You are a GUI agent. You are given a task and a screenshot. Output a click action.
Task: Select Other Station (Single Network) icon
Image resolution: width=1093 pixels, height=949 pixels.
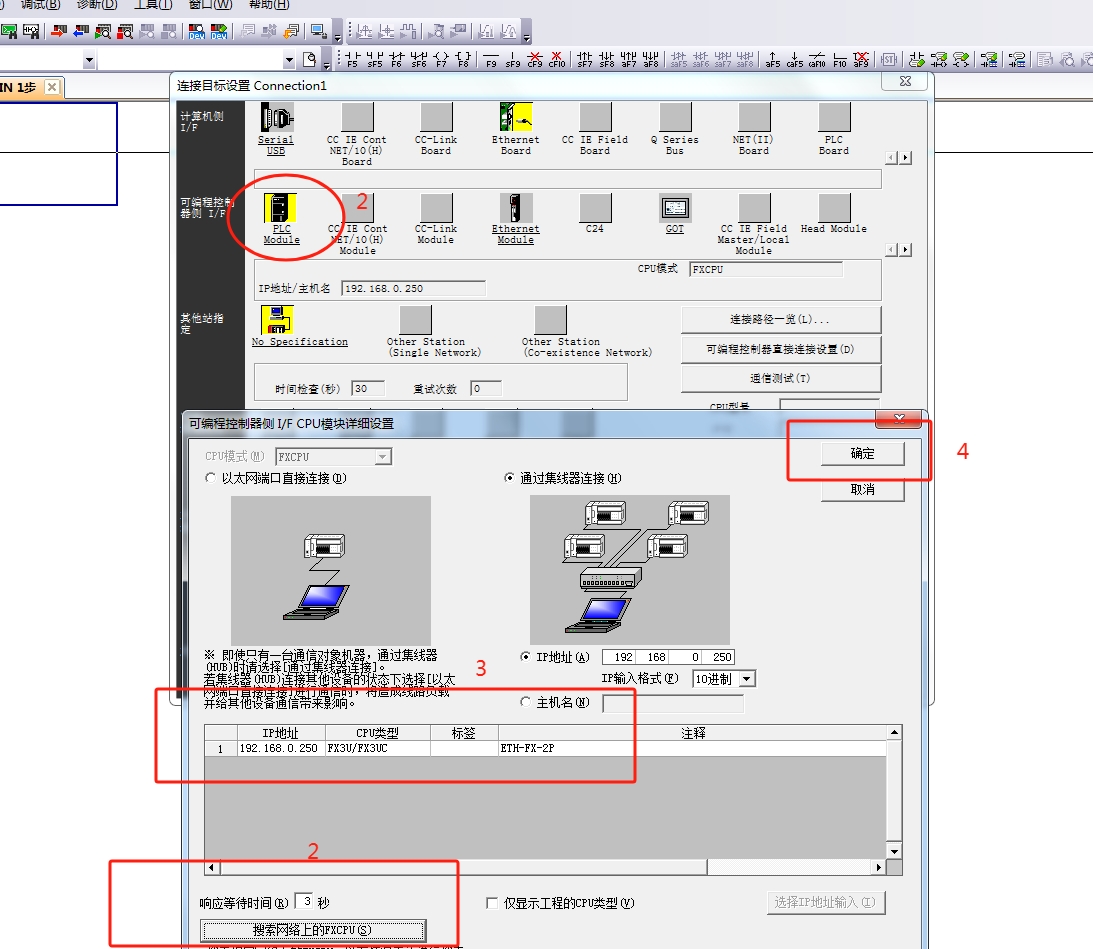coord(415,321)
